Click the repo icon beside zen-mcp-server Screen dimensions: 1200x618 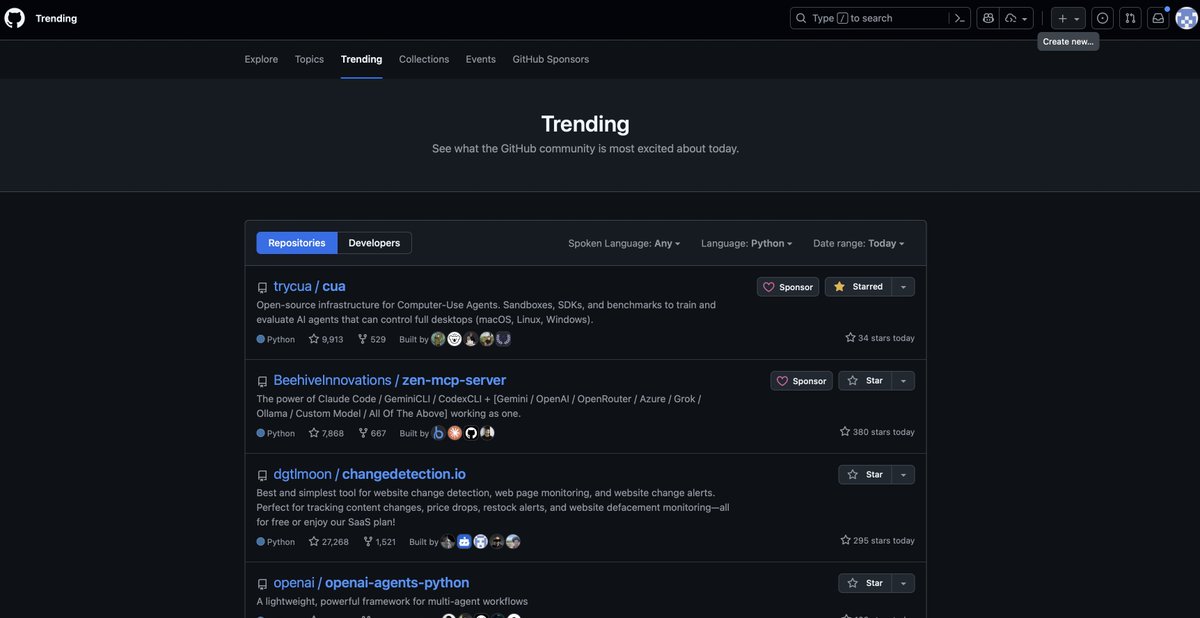(x=262, y=382)
